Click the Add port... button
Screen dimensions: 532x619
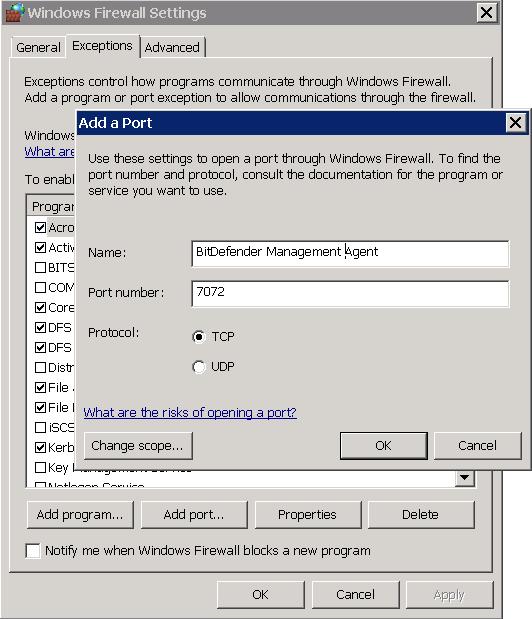[194, 515]
